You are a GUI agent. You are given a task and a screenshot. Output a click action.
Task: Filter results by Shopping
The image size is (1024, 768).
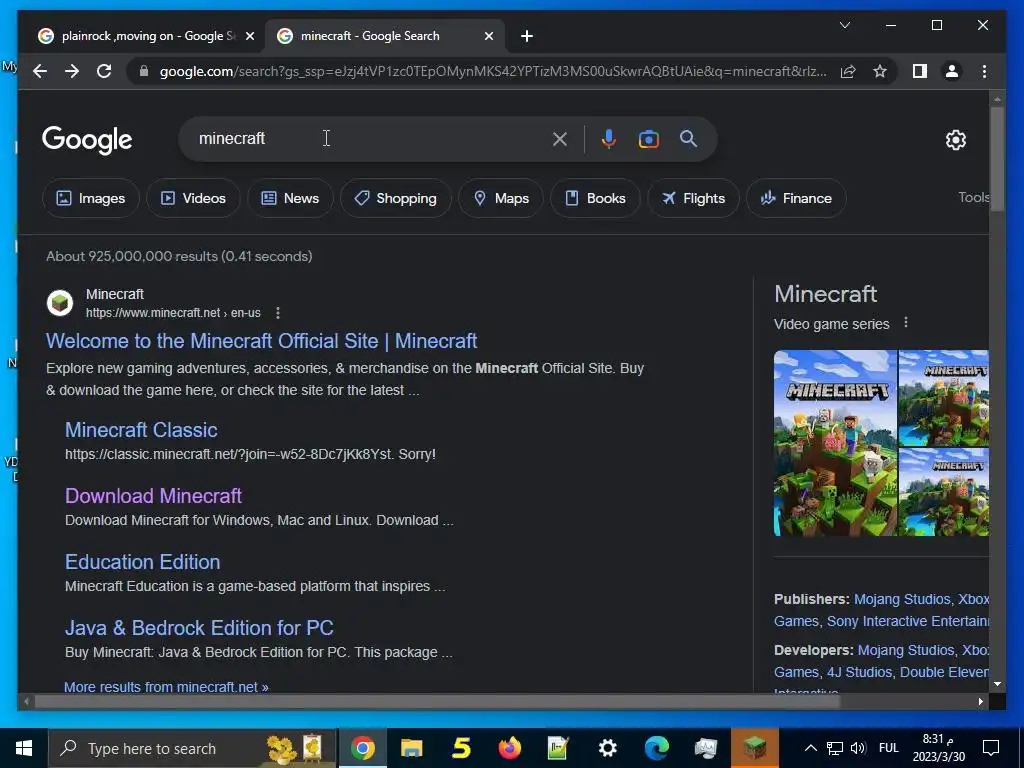pos(395,198)
